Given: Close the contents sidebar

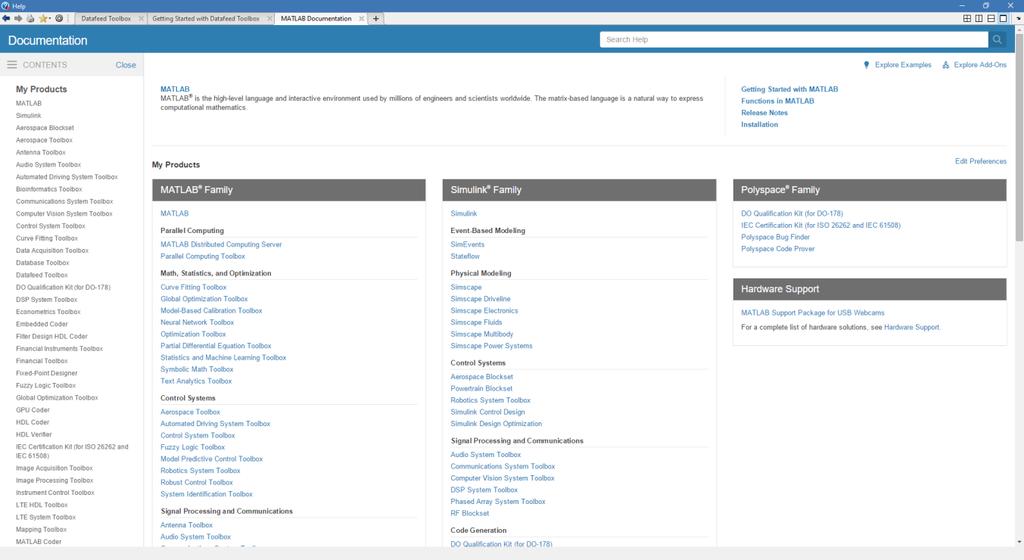Looking at the screenshot, I should click(126, 65).
